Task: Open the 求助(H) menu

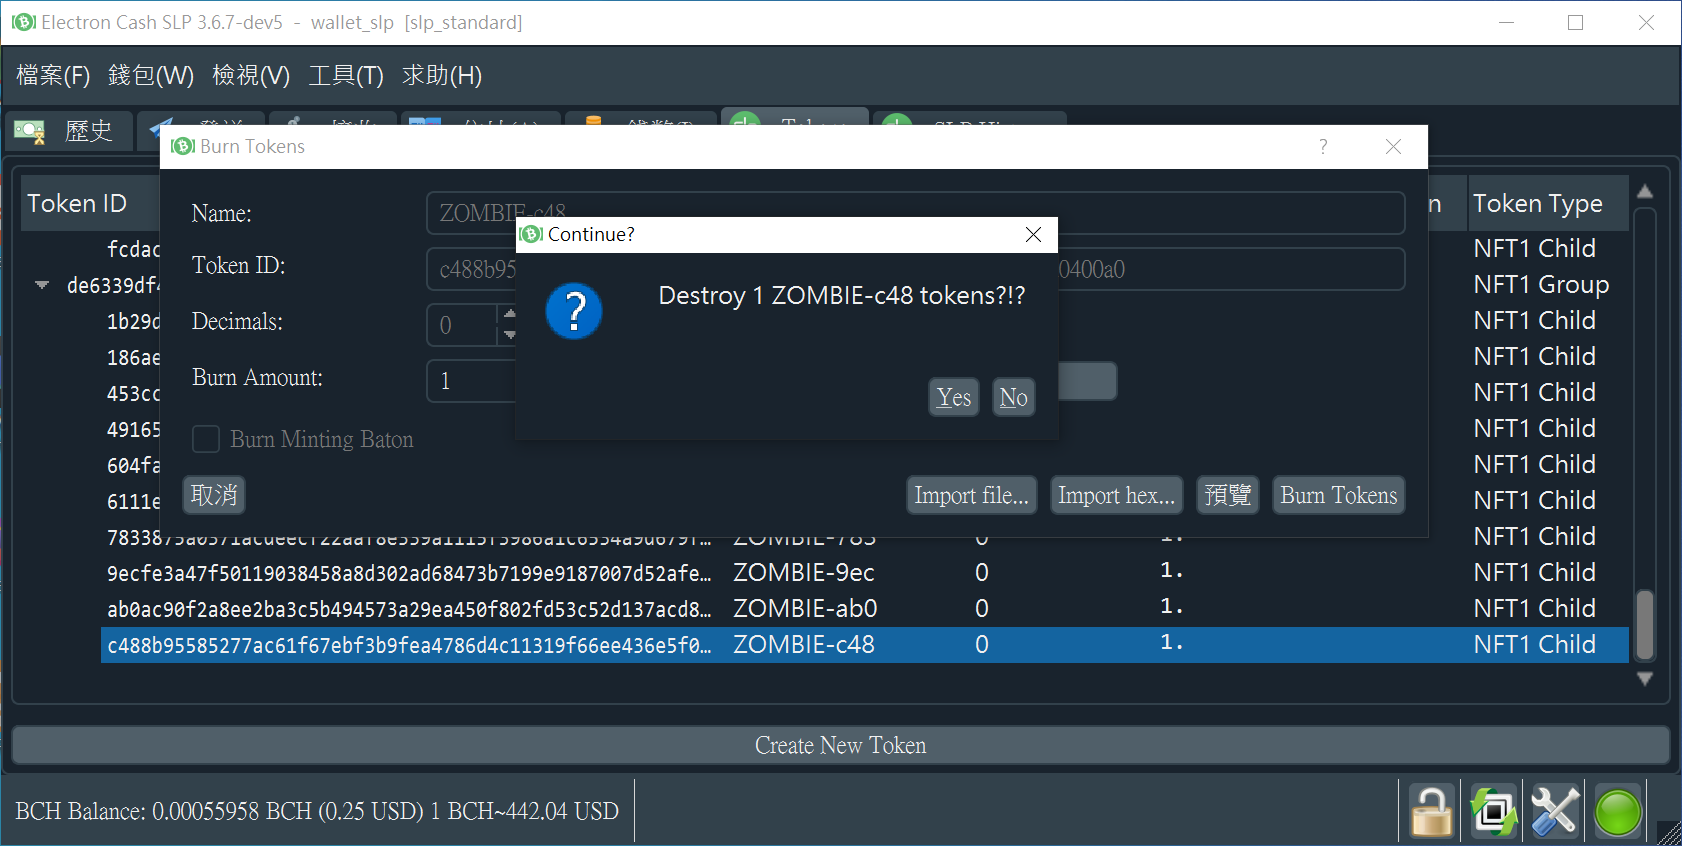Action: point(442,75)
